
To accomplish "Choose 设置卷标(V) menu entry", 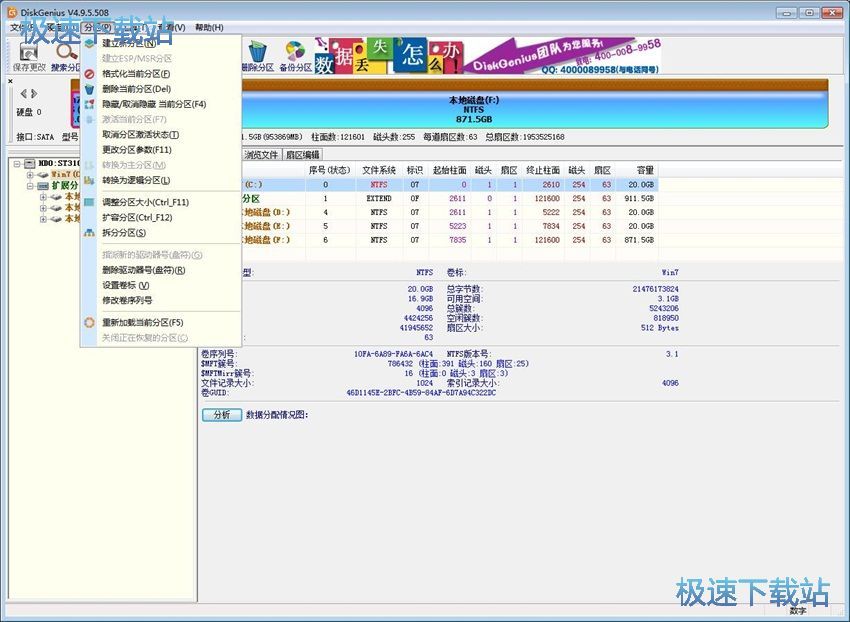I will (126, 285).
